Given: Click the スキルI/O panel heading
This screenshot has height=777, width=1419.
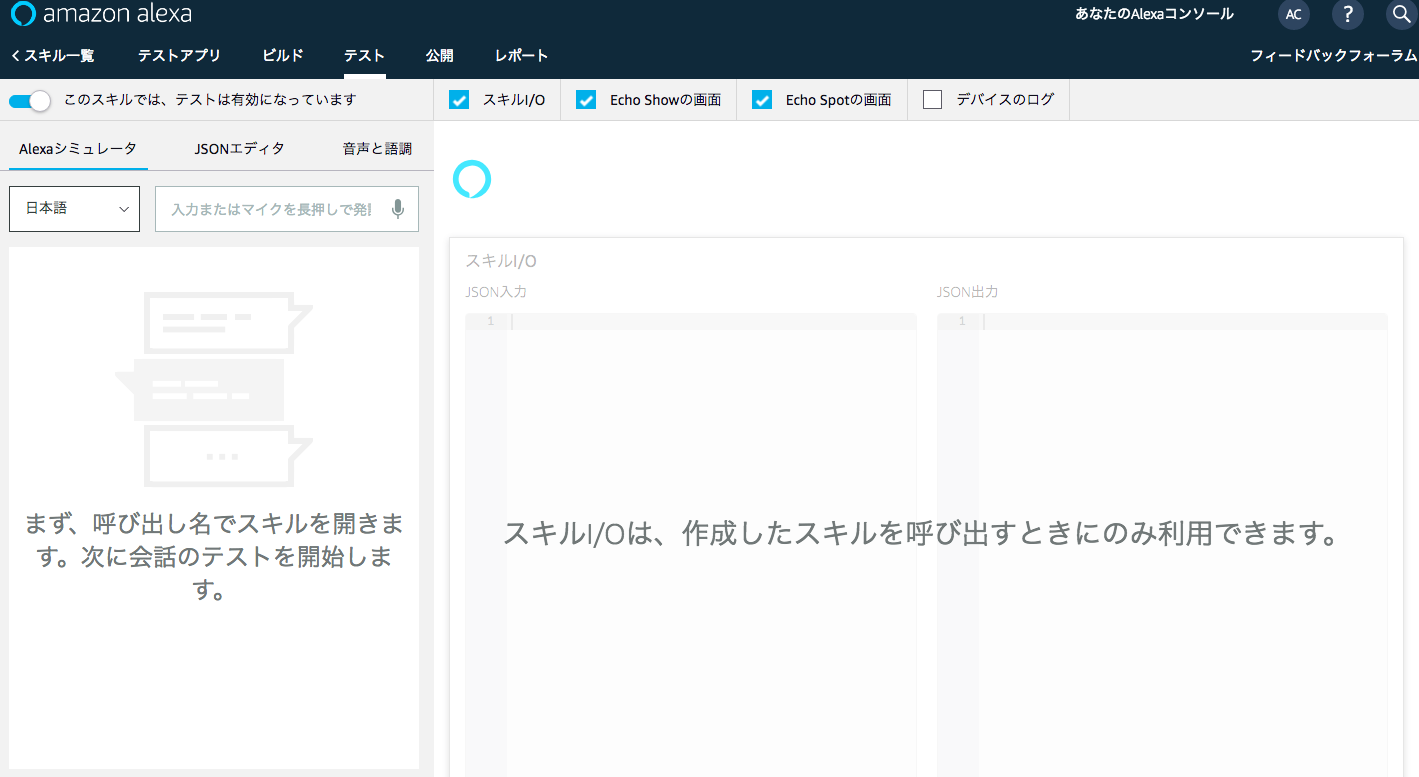Looking at the screenshot, I should (x=501, y=261).
